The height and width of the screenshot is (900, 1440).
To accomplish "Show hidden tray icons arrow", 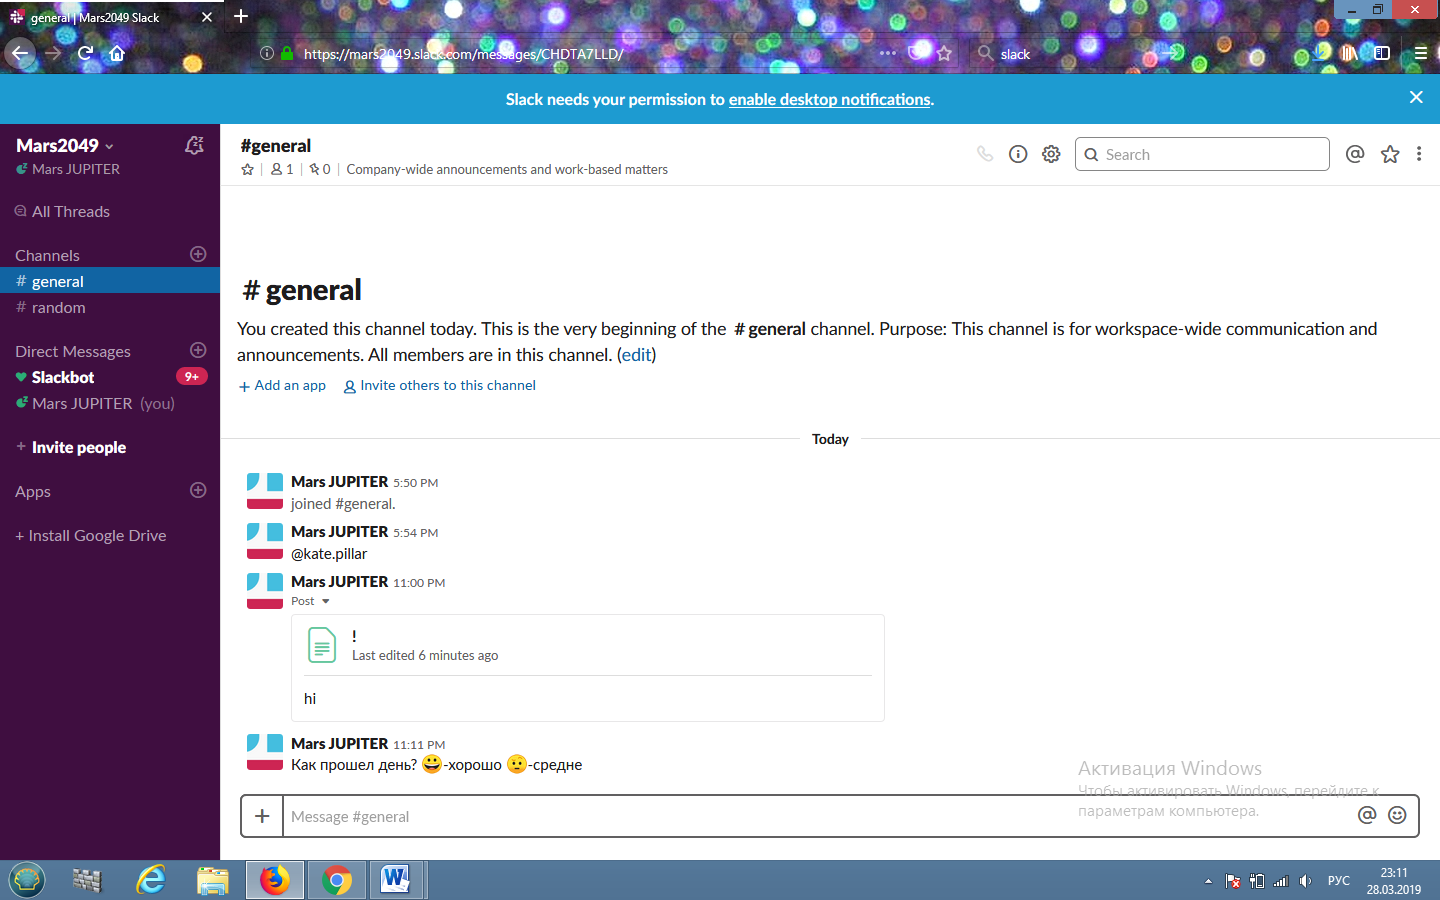I will point(1208,881).
